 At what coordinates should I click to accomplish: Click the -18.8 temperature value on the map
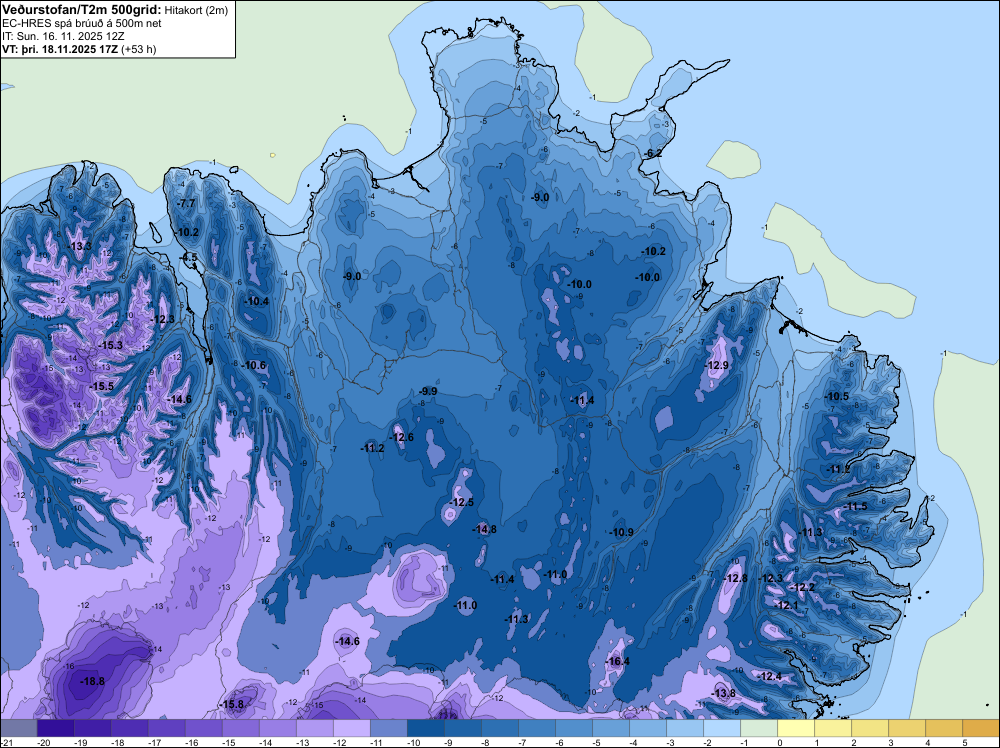pyautogui.click(x=92, y=681)
